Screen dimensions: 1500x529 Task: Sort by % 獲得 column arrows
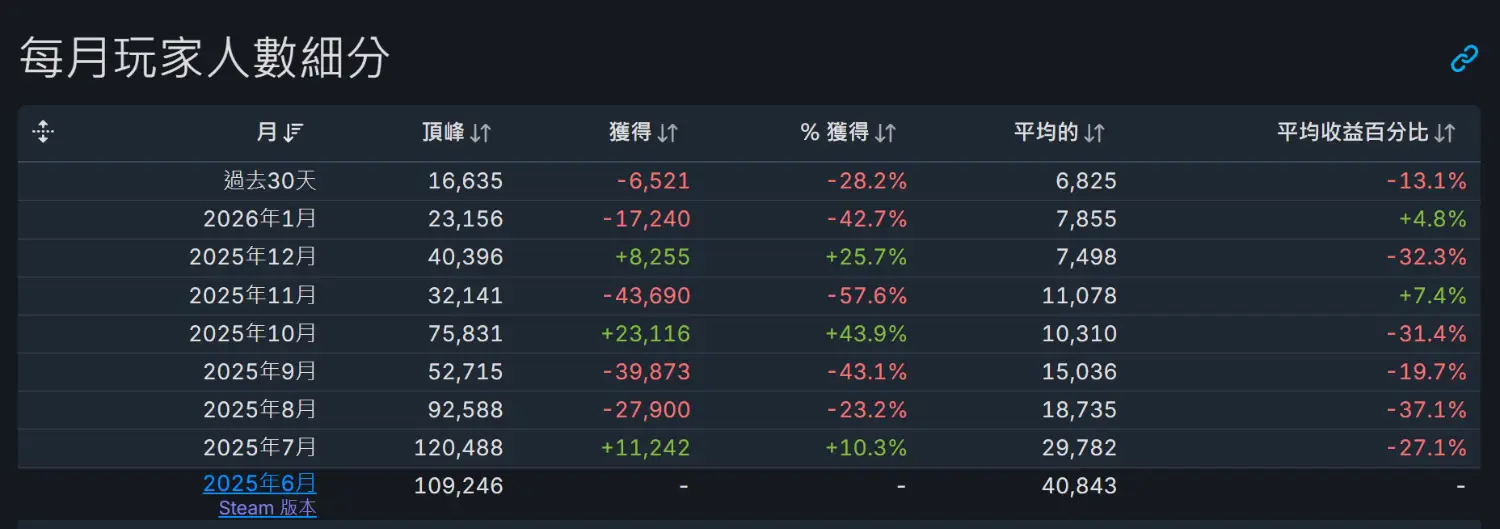click(x=885, y=133)
